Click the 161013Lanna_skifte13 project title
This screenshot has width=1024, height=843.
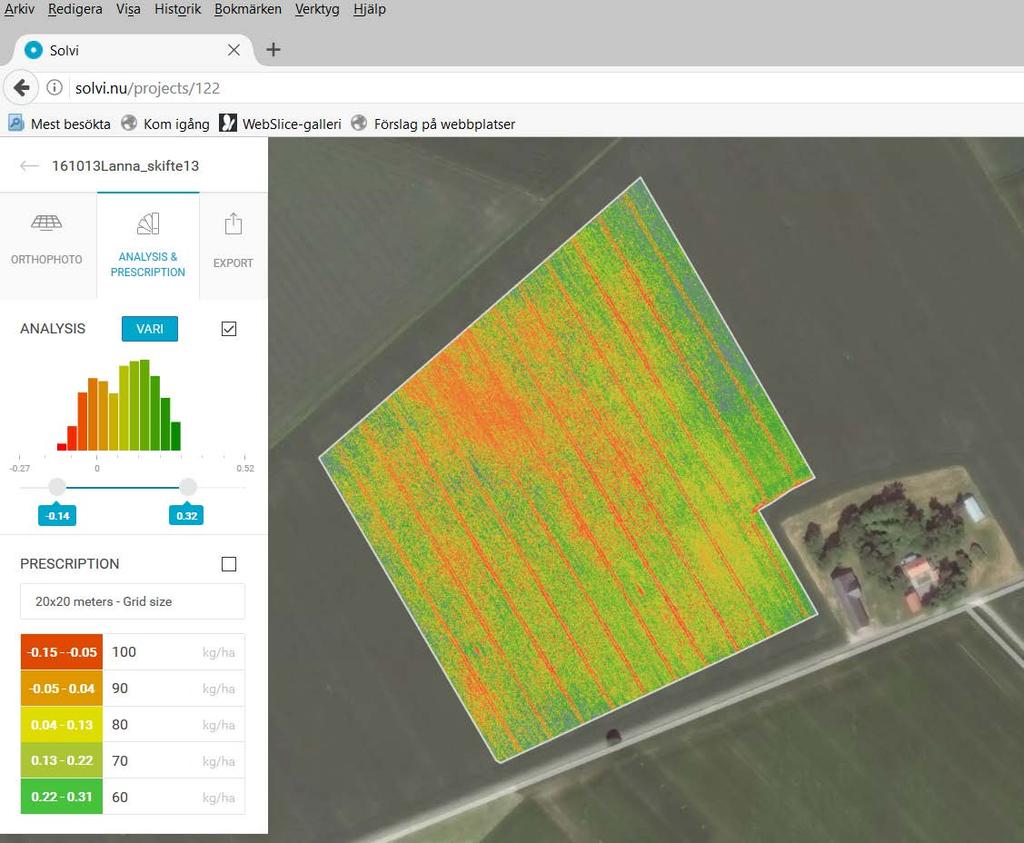pyautogui.click(x=125, y=166)
